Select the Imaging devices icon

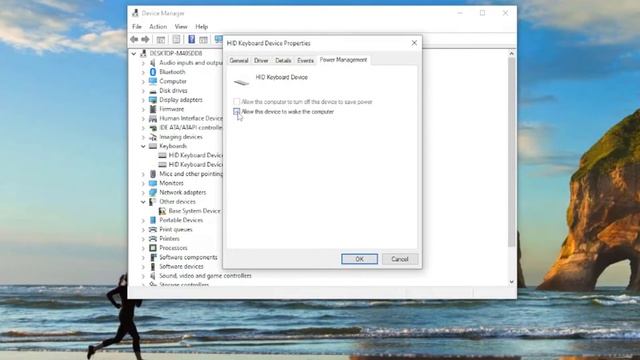point(153,137)
